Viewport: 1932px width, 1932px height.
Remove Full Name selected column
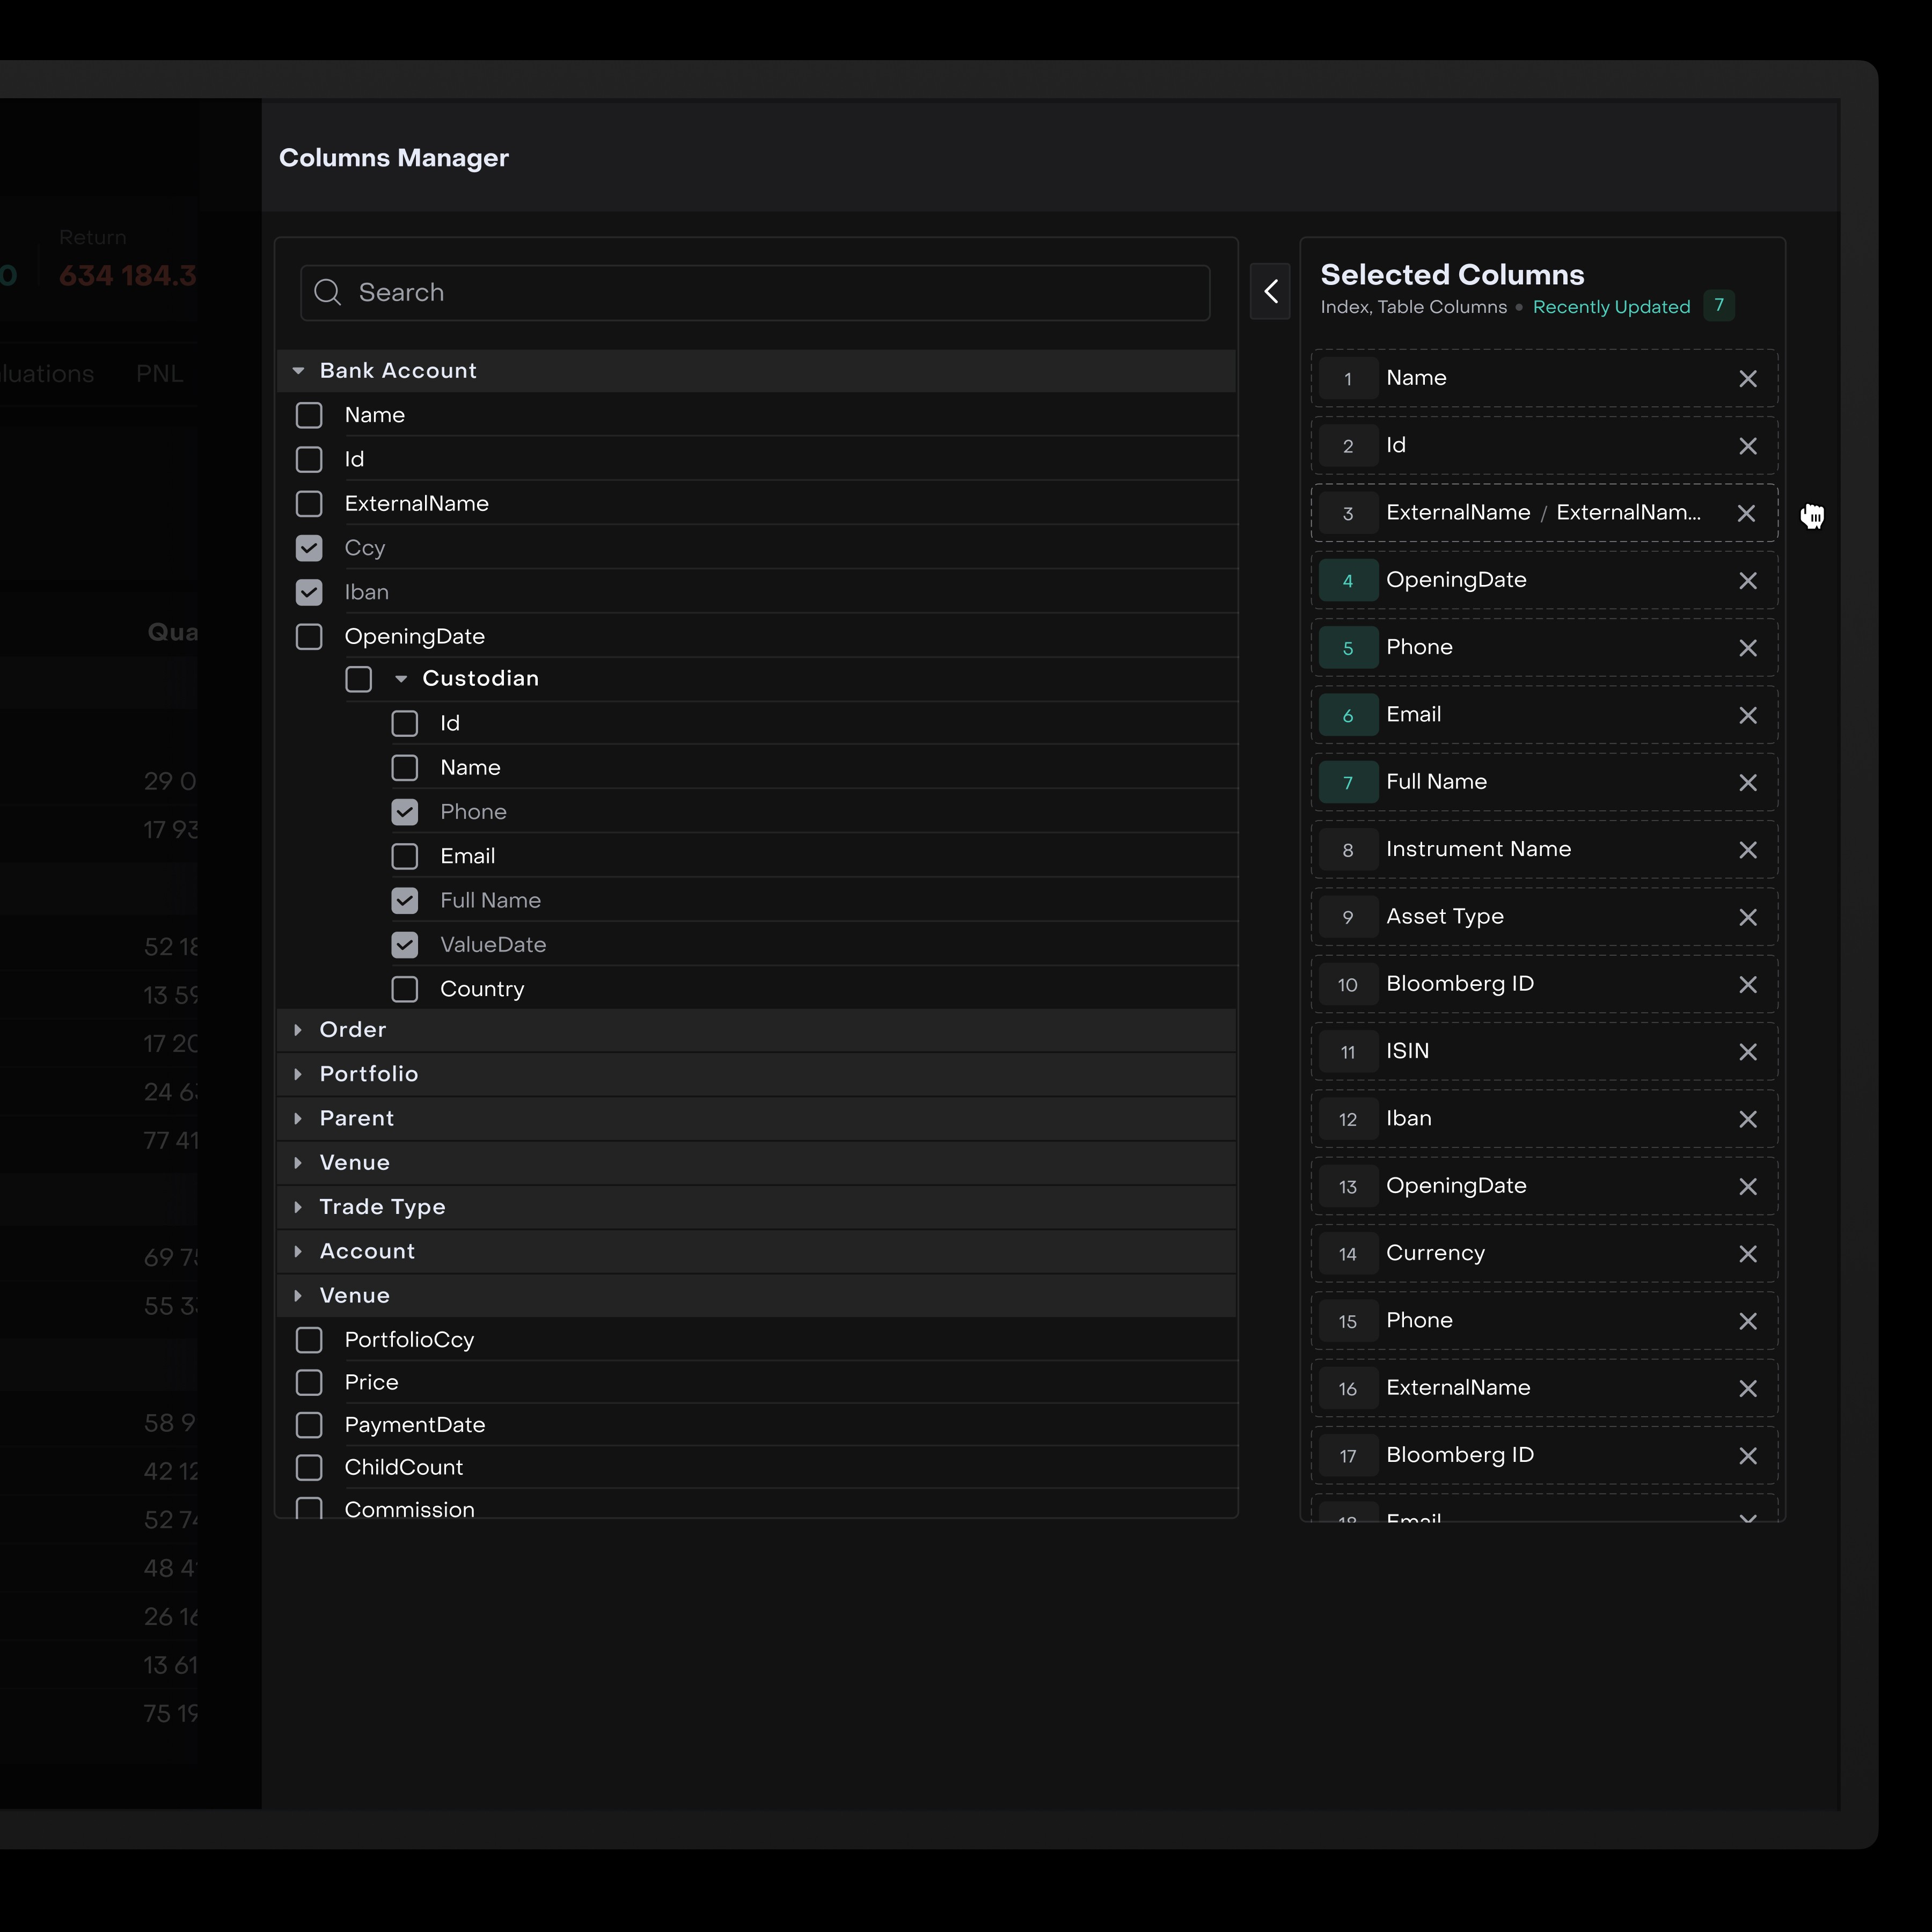click(x=1747, y=783)
